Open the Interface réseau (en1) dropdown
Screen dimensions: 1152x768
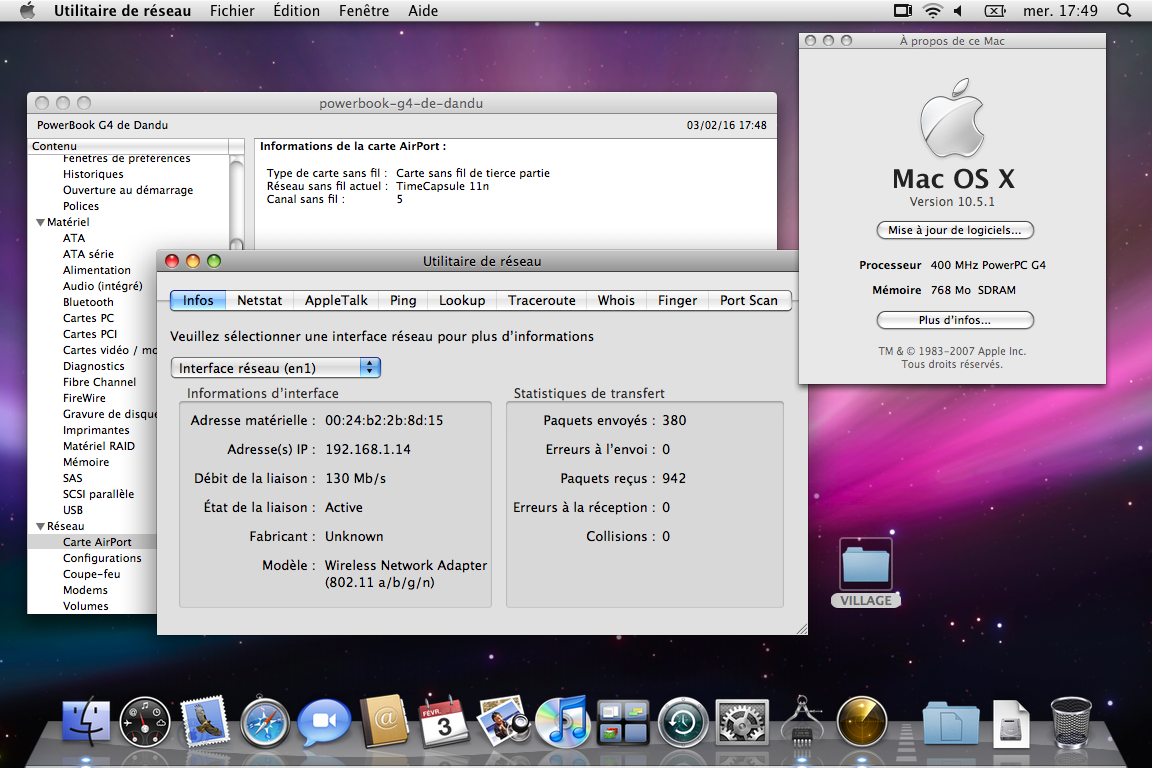click(x=276, y=367)
